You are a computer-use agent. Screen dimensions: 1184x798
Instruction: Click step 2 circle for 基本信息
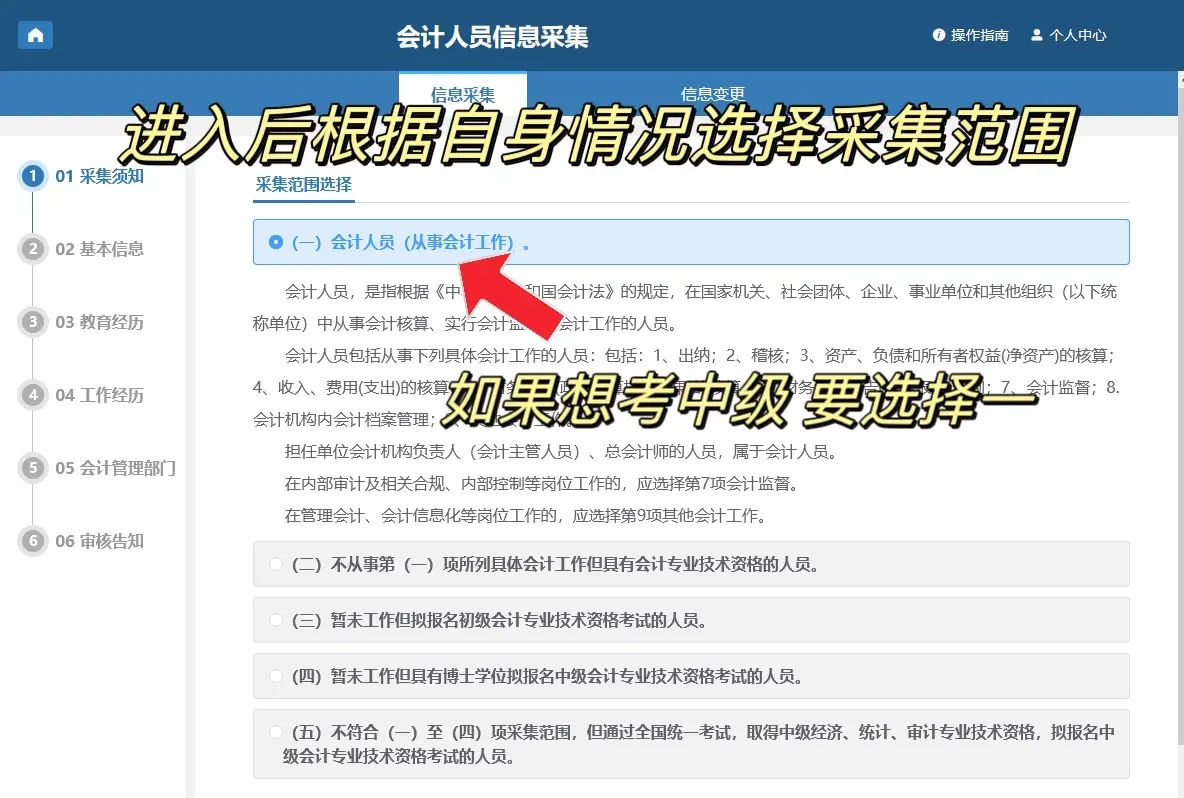click(x=33, y=249)
